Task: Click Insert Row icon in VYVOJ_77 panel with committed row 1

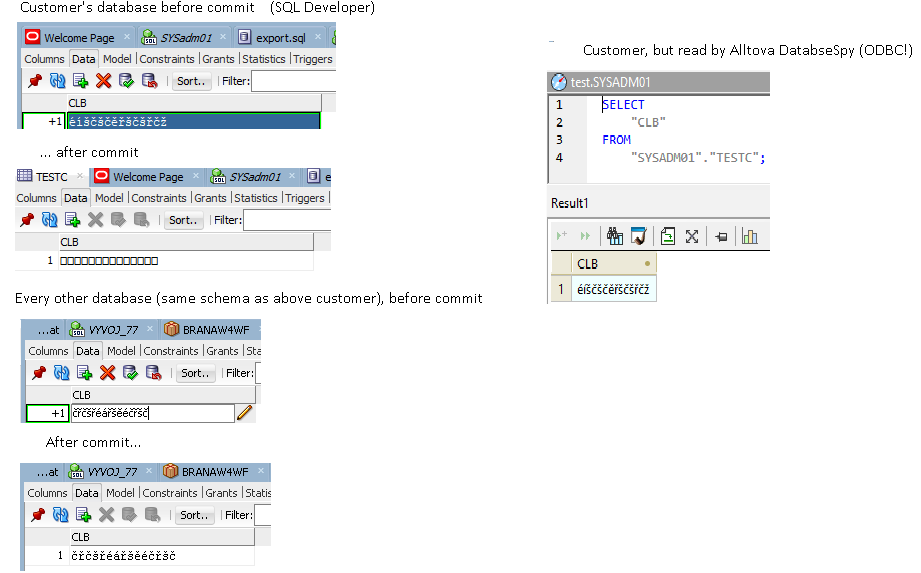Action: 83,515
